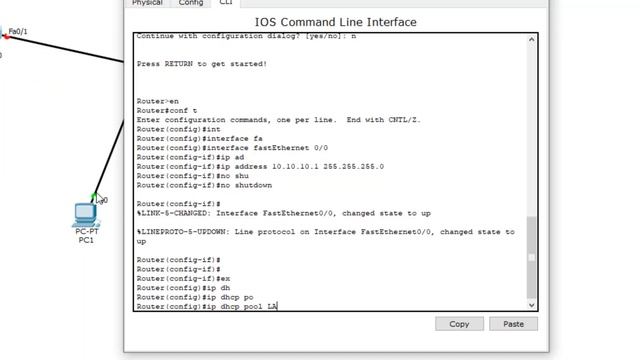Select the CLI tab
This screenshot has height=360, width=640.
pos(226,3)
